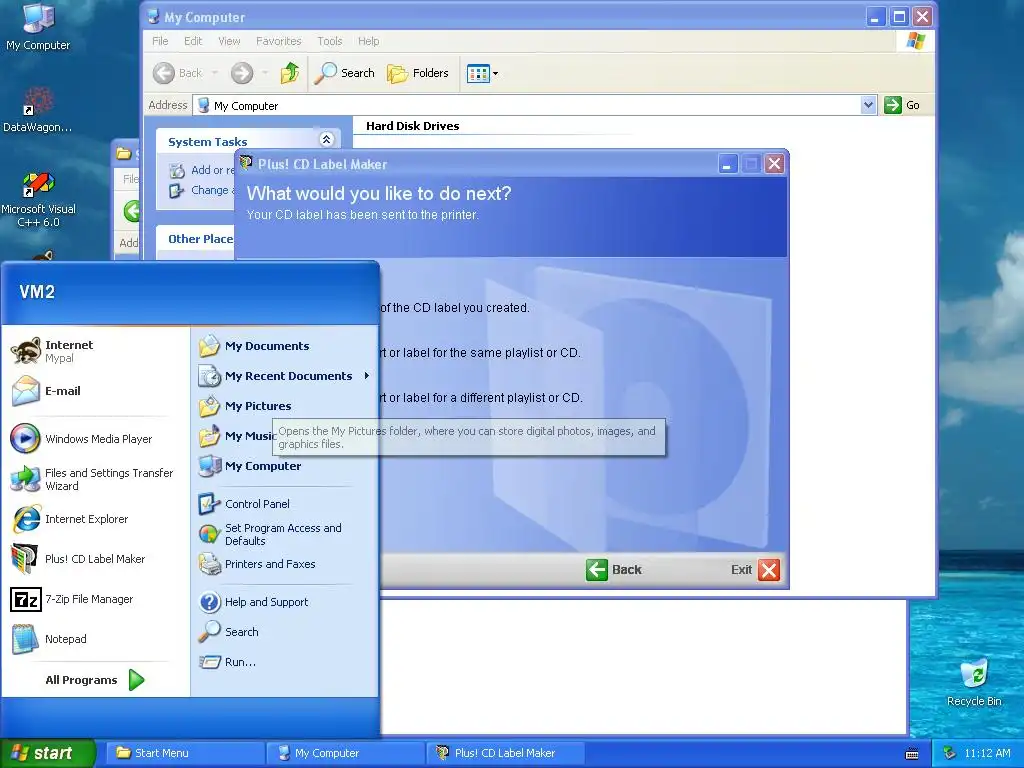This screenshot has width=1024, height=768.
Task: Click the clock showing 11:12 AM
Action: click(x=987, y=754)
